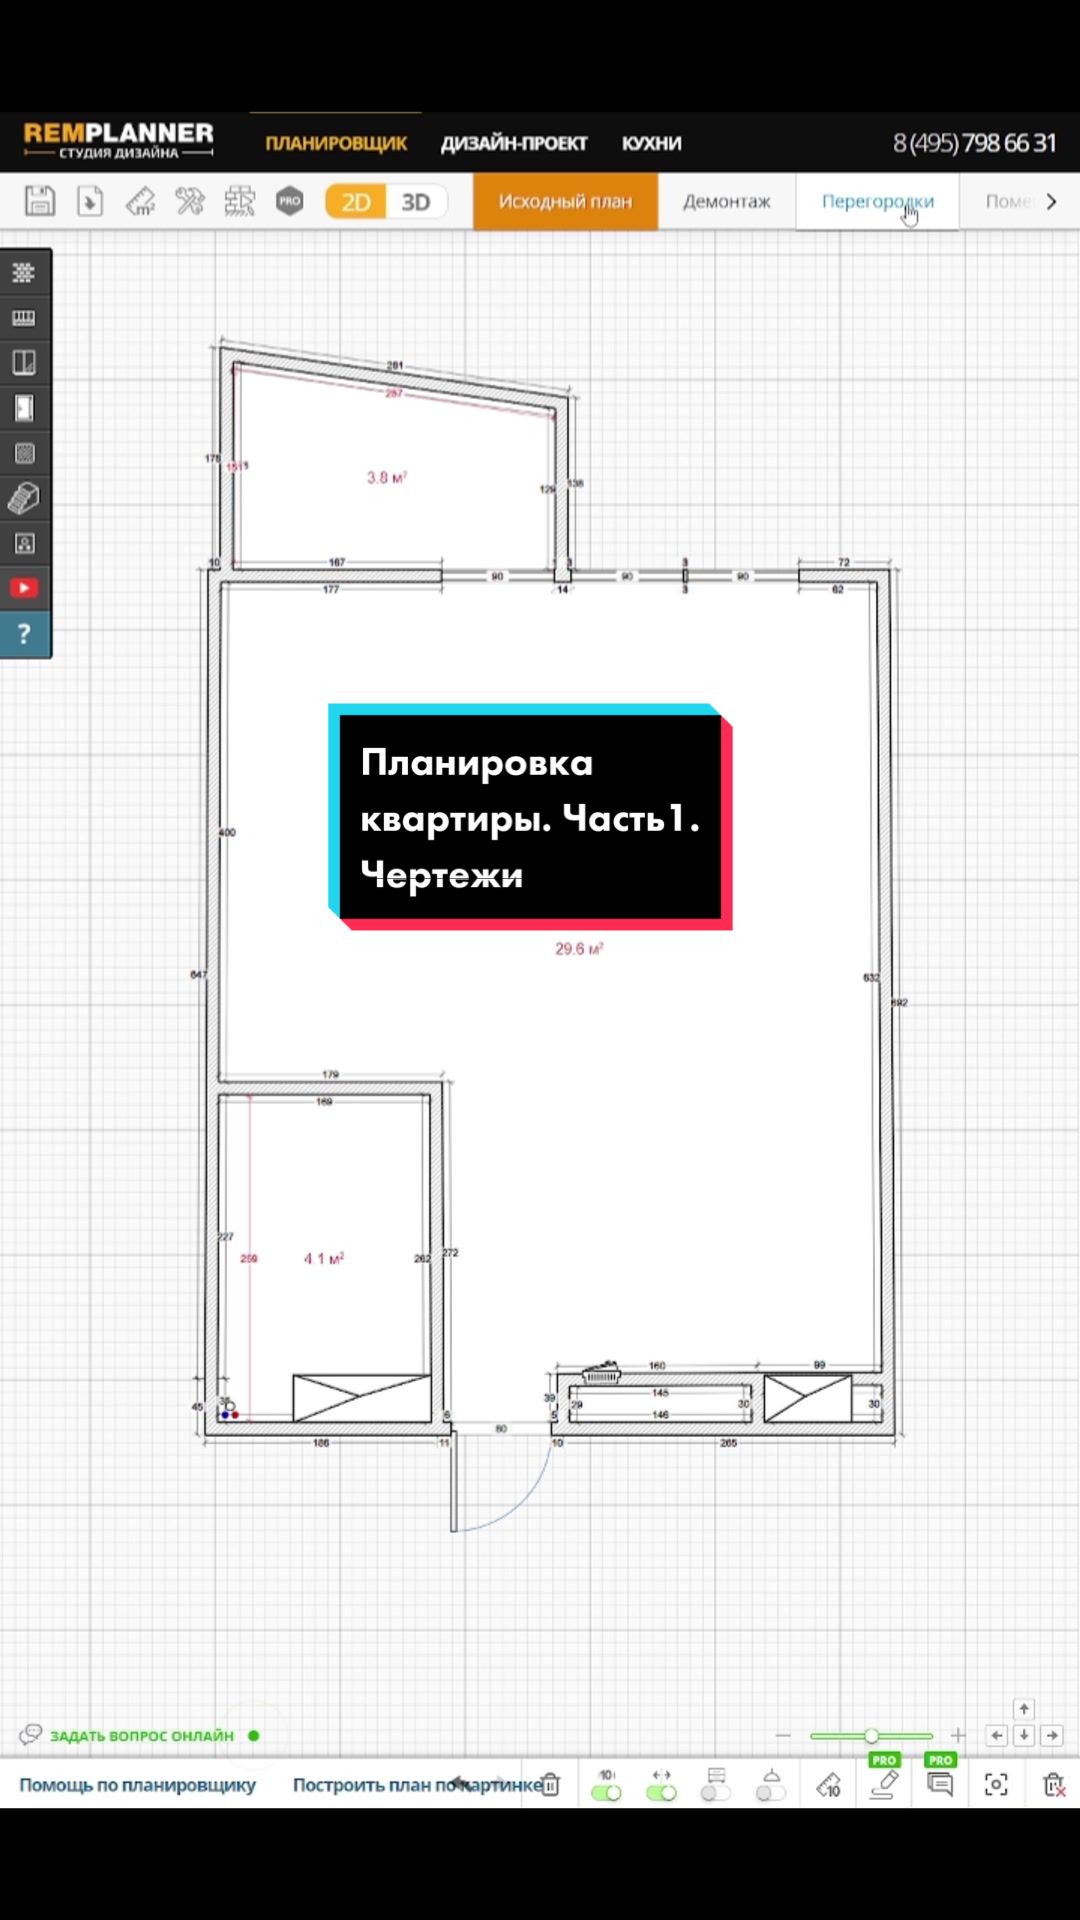Open Помощь по планировщику link
The width and height of the screenshot is (1080, 1920).
tap(137, 1785)
